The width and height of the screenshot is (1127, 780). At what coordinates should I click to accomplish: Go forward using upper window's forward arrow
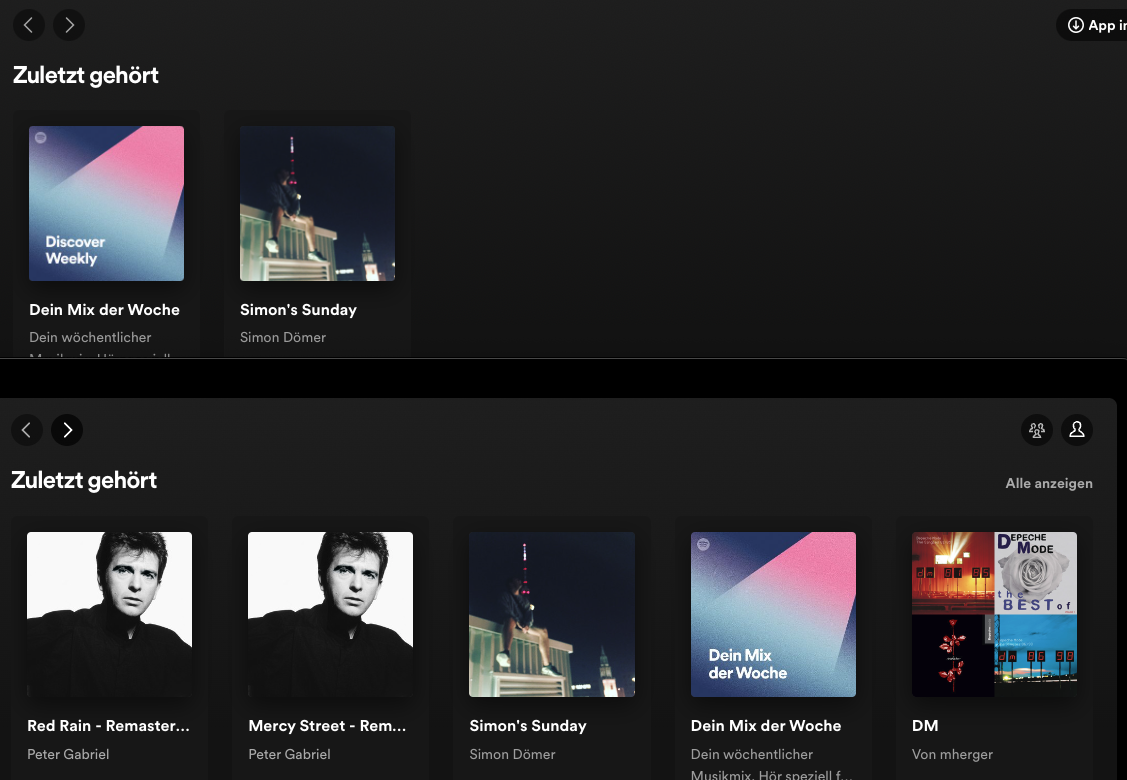69,25
